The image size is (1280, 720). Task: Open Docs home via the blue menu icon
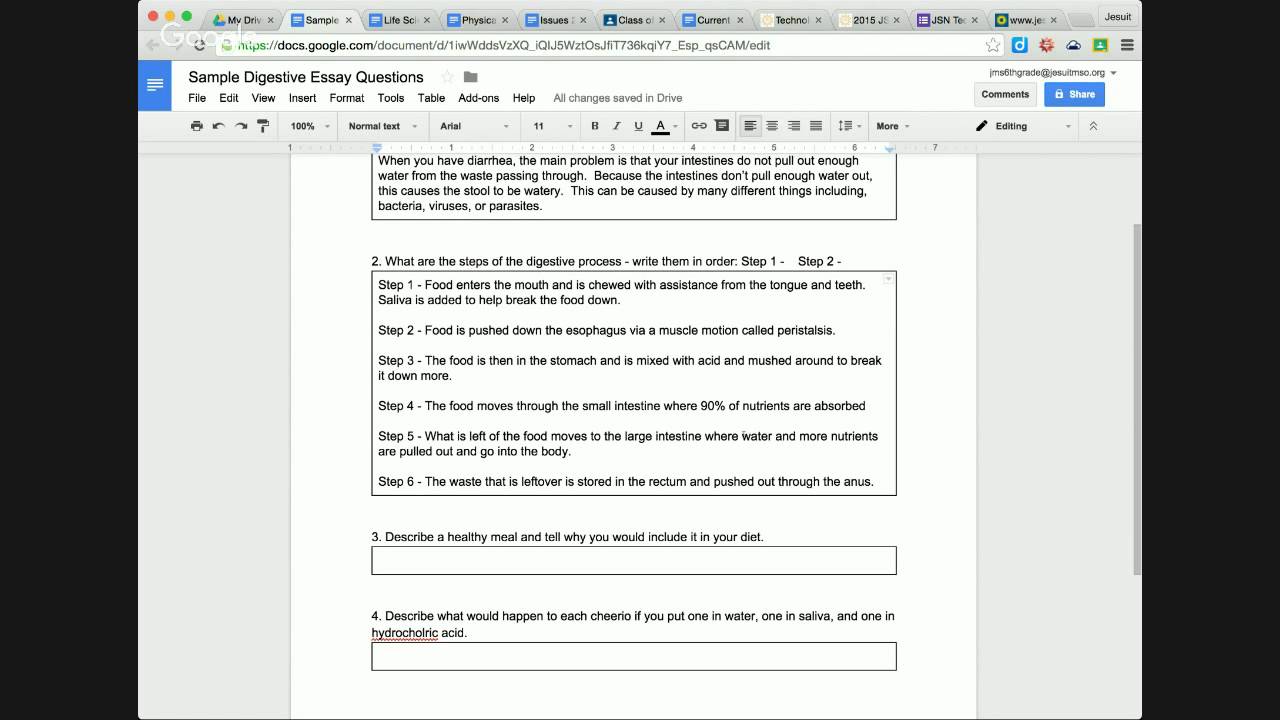[155, 85]
